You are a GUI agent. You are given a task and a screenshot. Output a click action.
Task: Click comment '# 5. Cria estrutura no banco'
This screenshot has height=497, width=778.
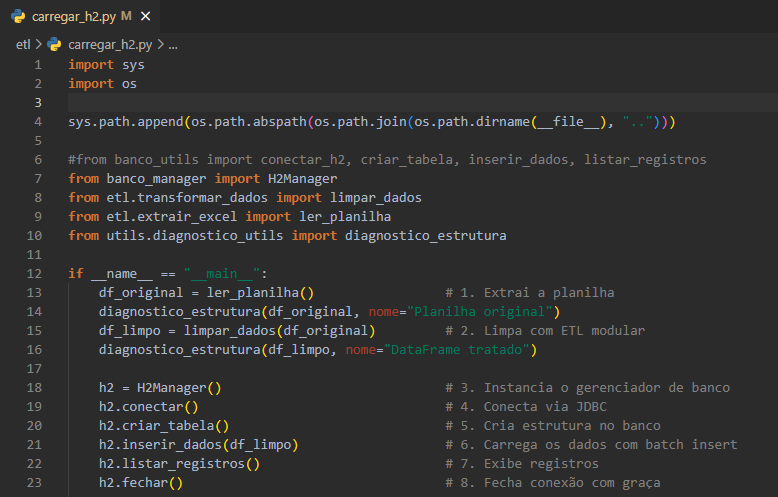coord(553,426)
